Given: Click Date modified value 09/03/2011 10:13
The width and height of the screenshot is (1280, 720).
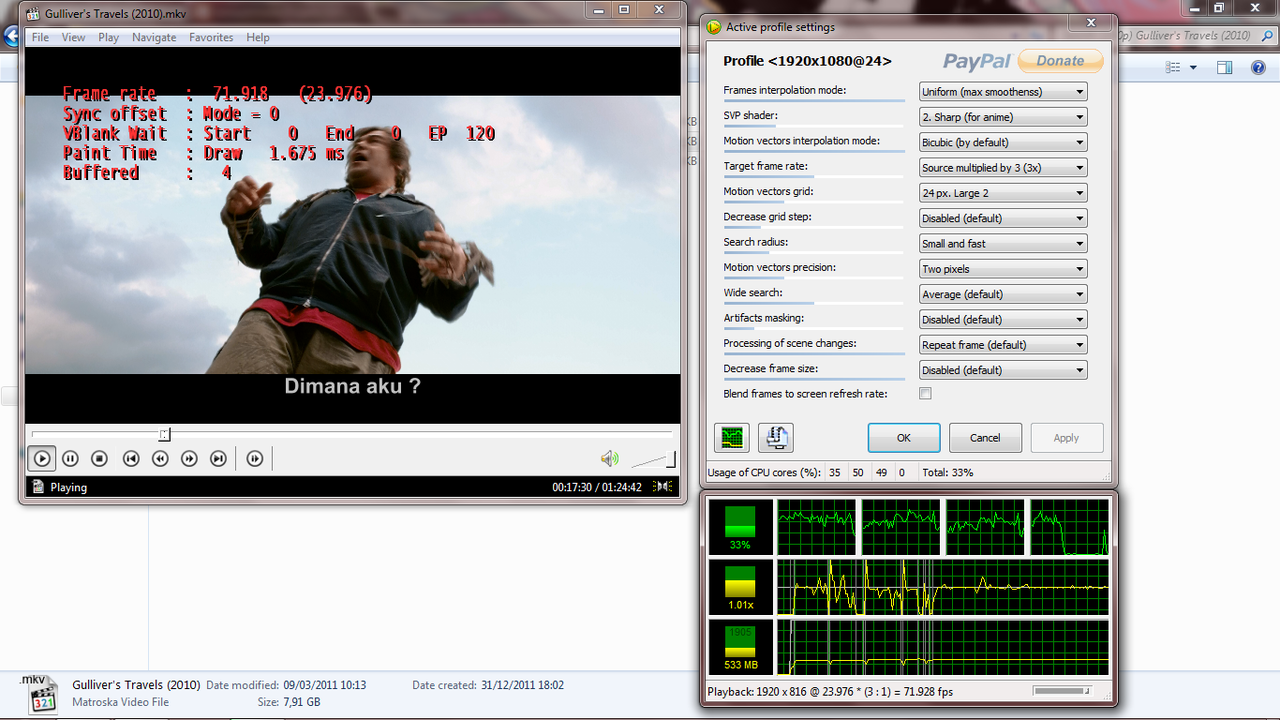Looking at the screenshot, I should [x=325, y=685].
